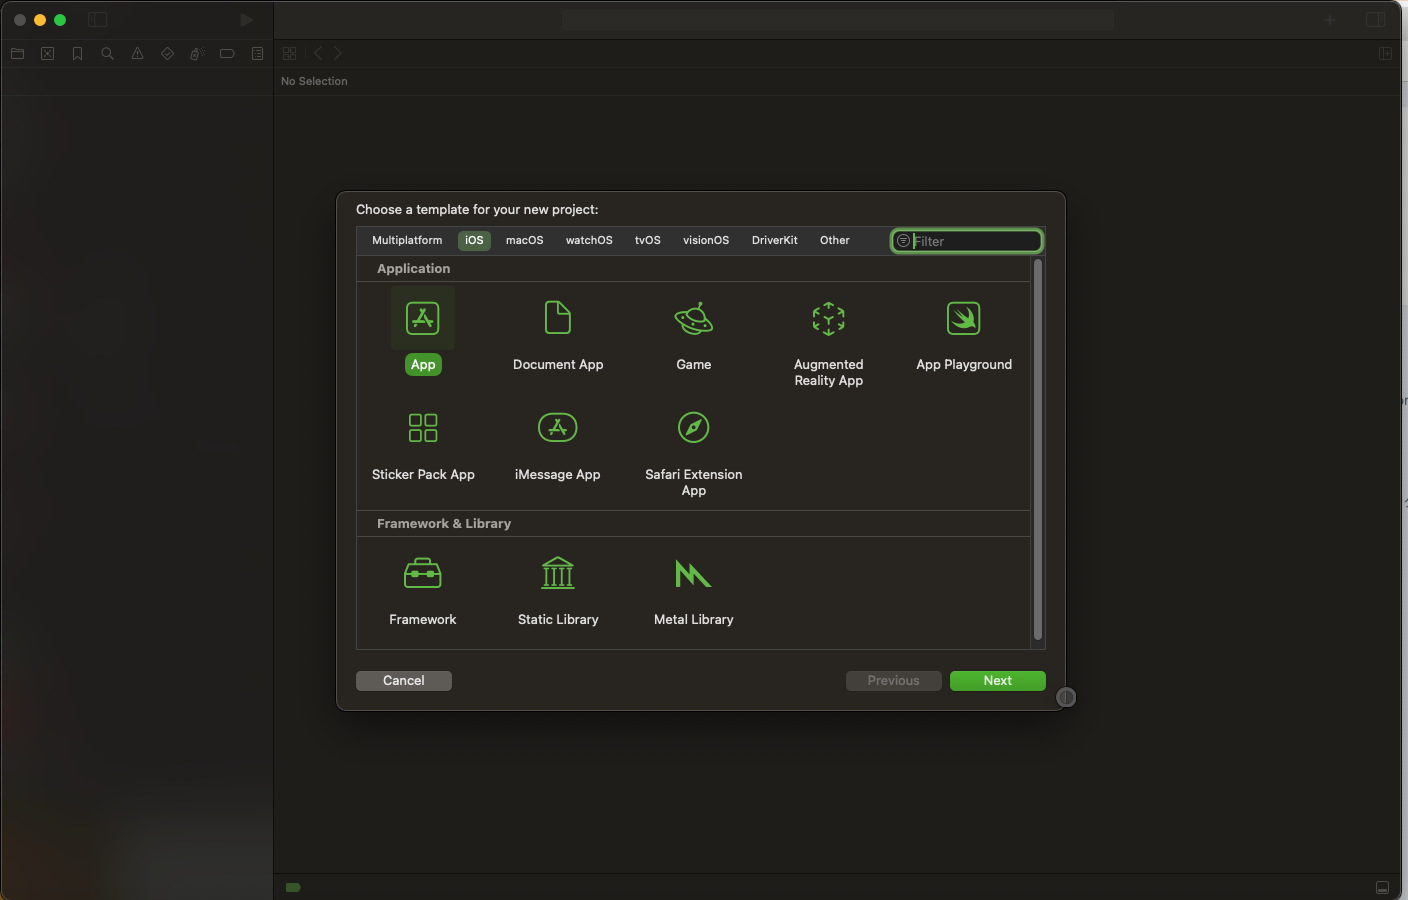Choose the Safari Extension App template
Screen dimensions: 1408x900
[694, 428]
